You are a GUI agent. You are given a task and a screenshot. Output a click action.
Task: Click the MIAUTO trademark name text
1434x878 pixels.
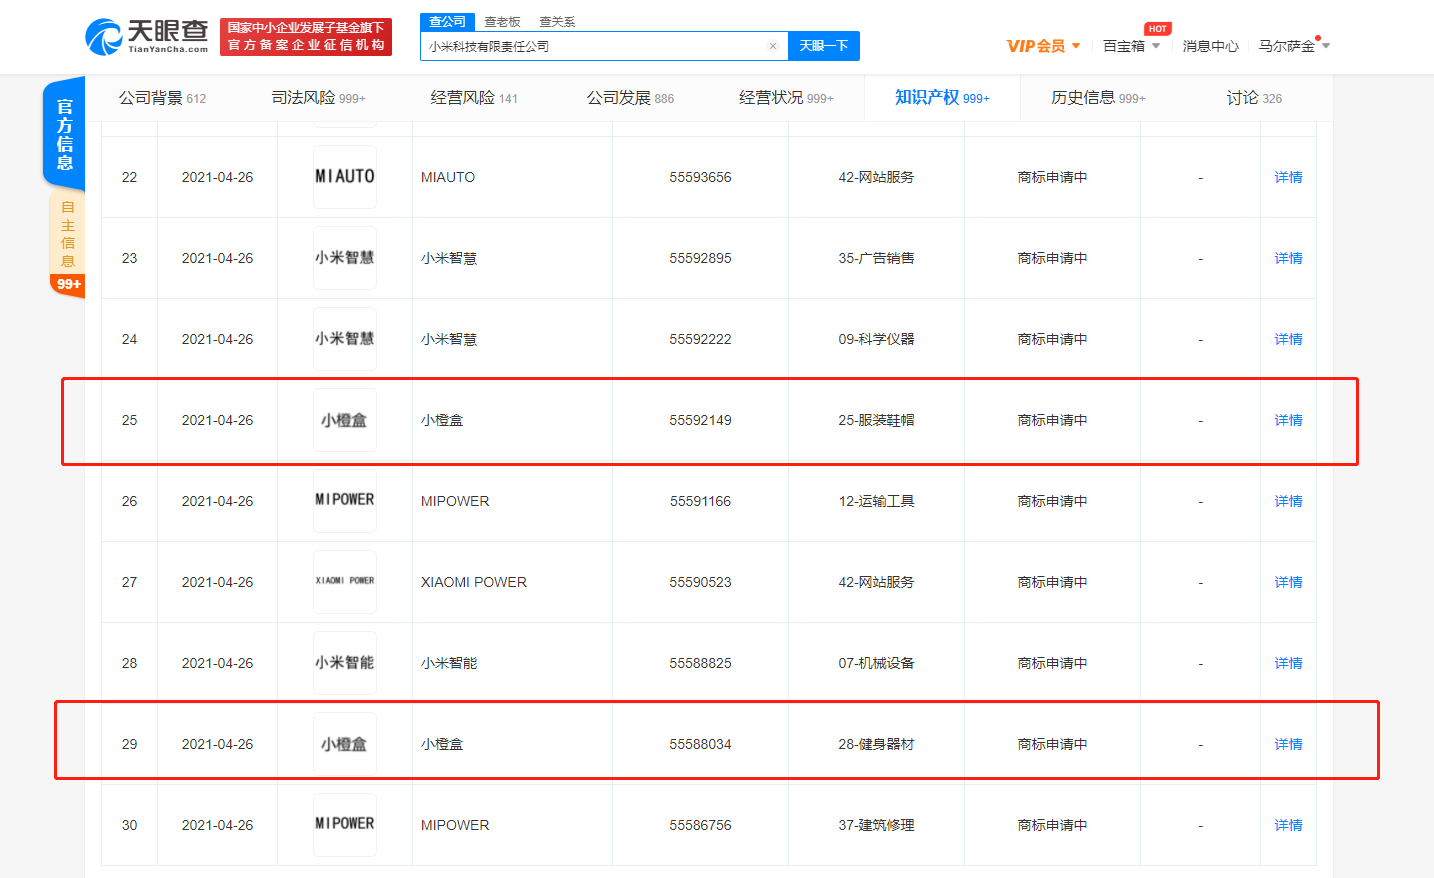pyautogui.click(x=448, y=177)
